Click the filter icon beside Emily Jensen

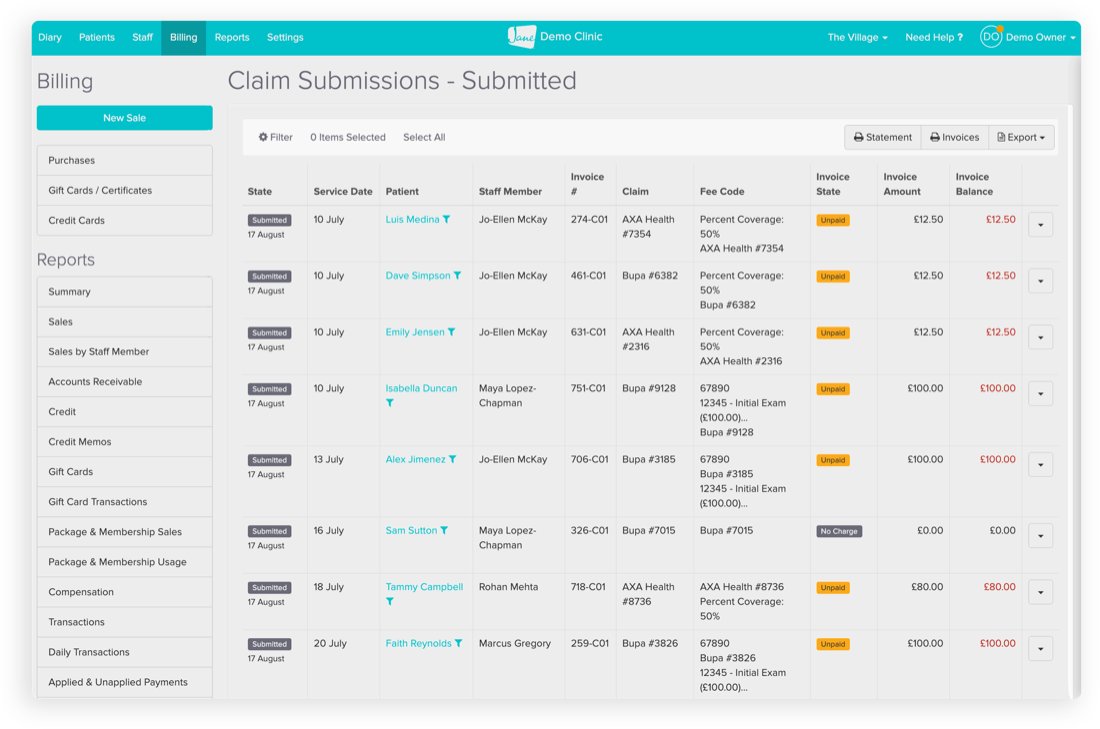point(451,333)
